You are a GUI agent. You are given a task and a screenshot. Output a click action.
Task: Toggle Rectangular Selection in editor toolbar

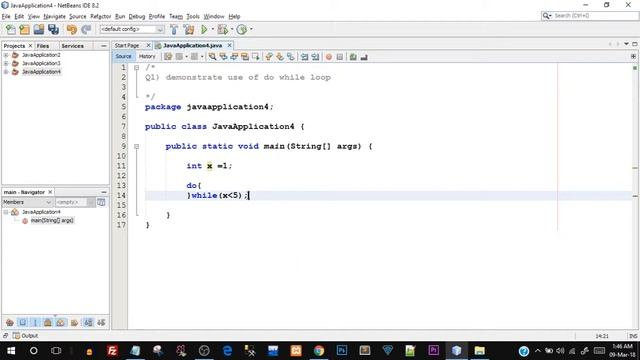pos(256,57)
